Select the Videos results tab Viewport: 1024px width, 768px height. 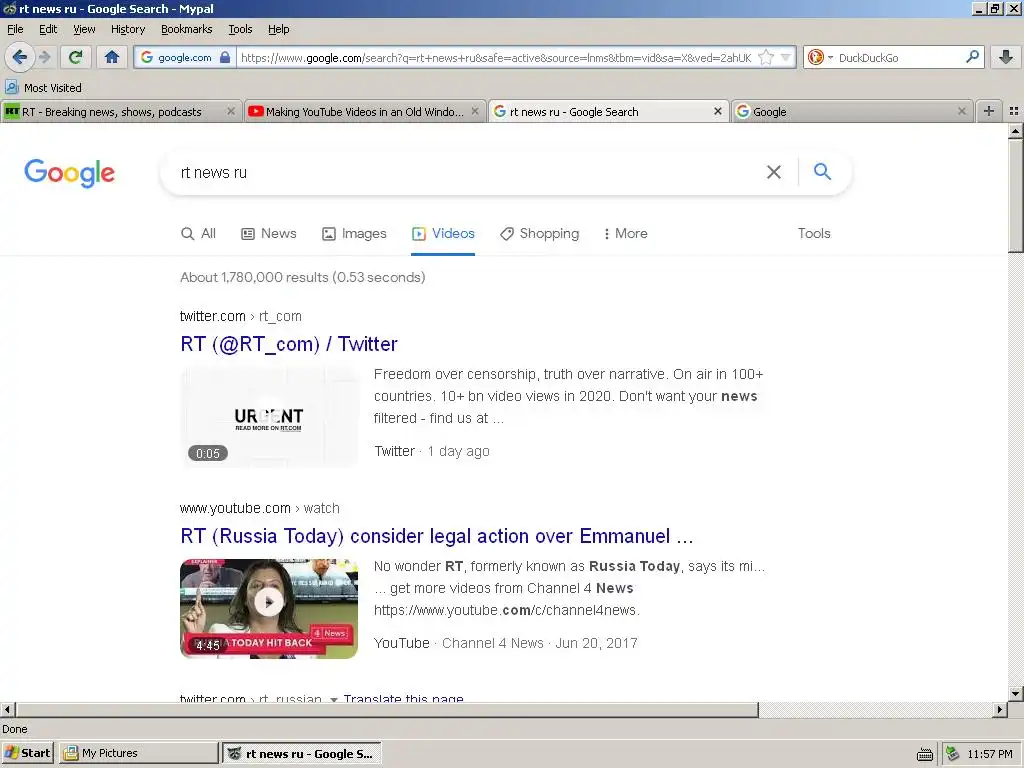pos(443,234)
